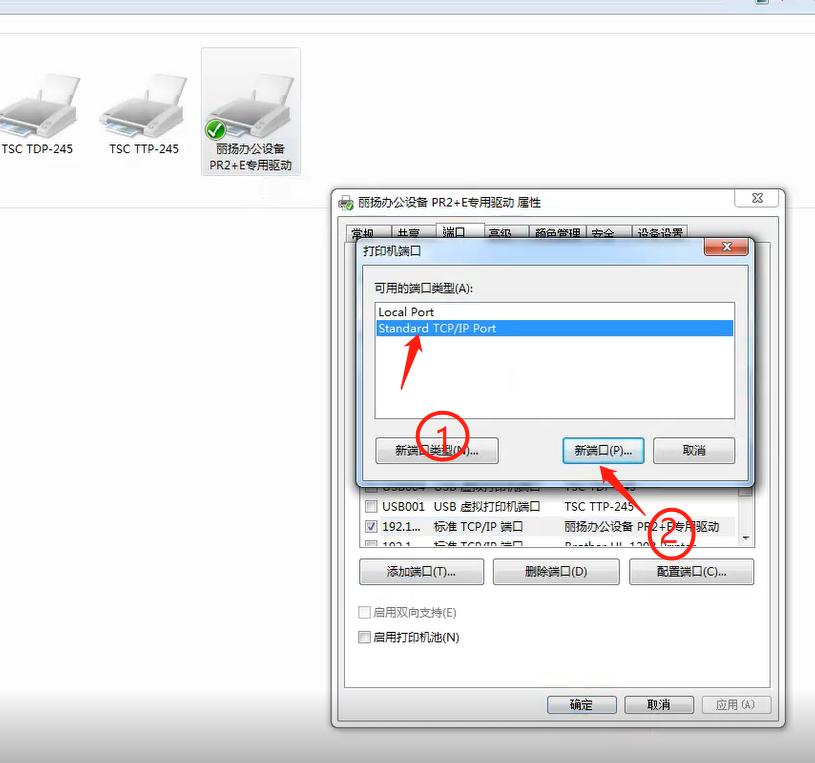Screen dimensions: 815x763
Task: Select the 丽扬办公设备 PR2+E专用驱动 printer
Action: (251, 111)
